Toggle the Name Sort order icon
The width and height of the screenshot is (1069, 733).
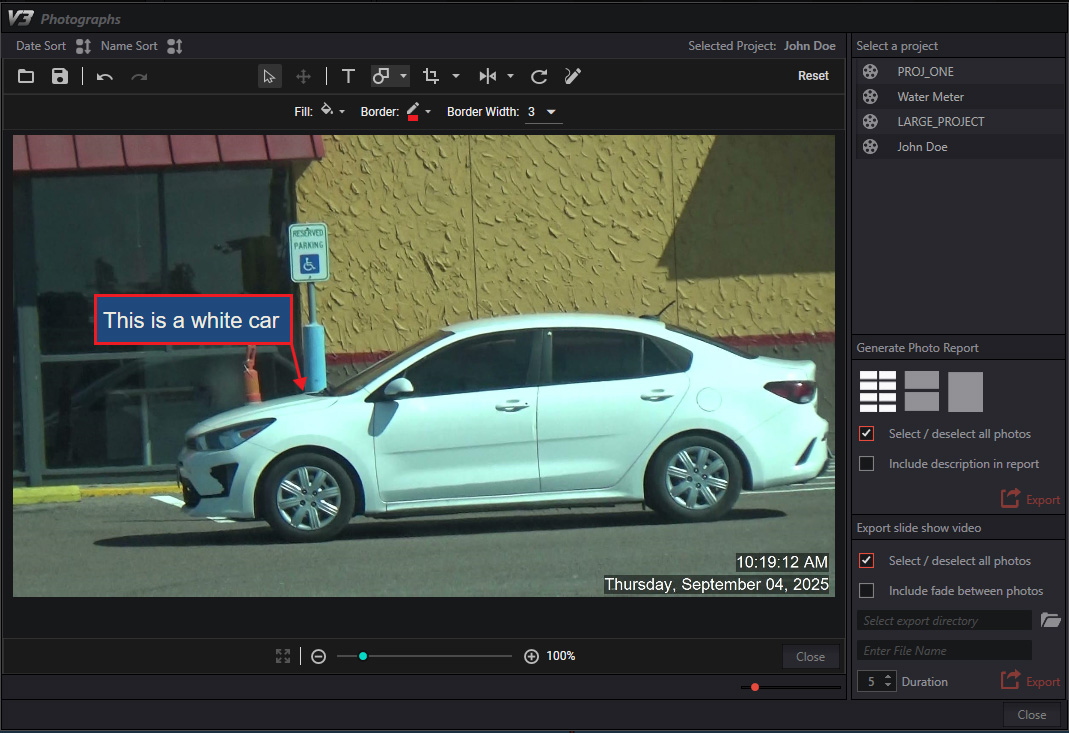(175, 46)
